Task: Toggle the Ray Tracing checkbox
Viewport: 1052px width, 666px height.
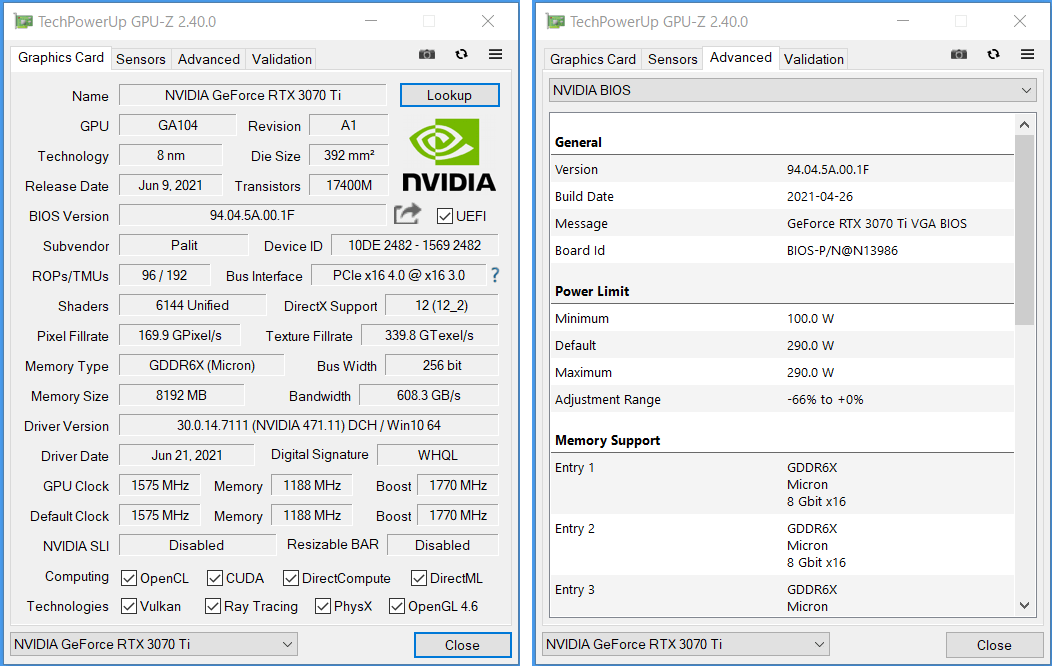Action: click(x=213, y=606)
